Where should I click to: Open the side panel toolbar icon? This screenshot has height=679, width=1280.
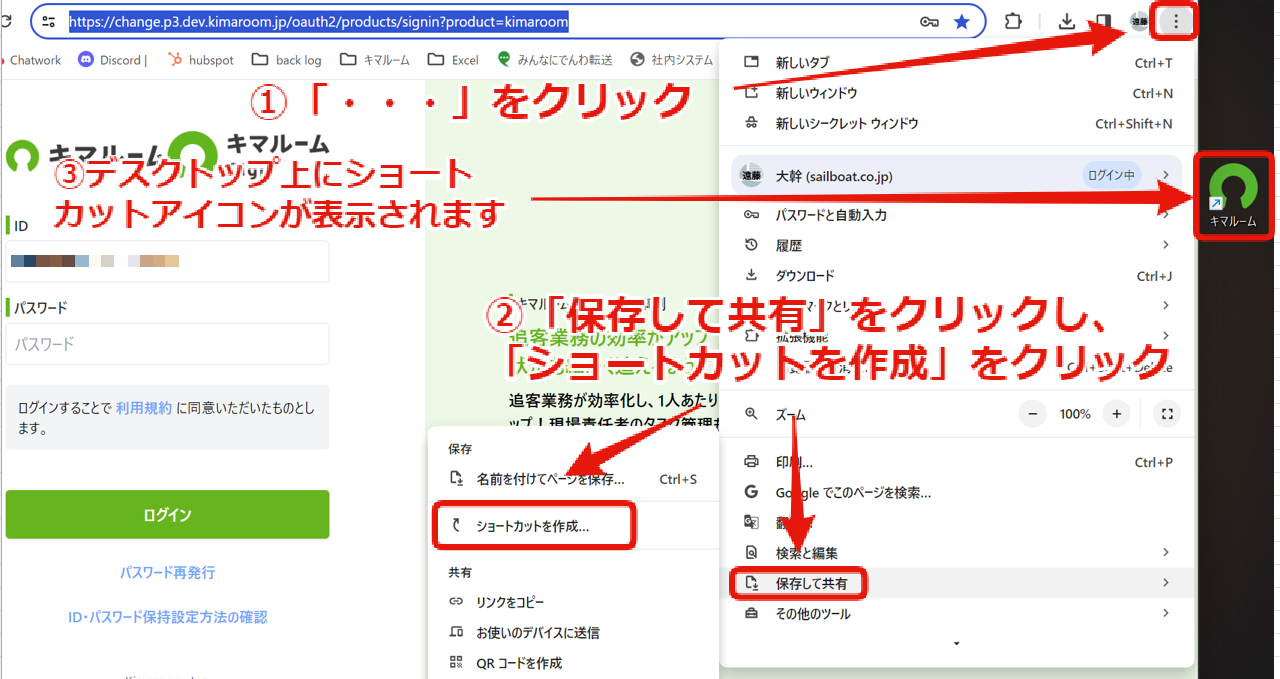tap(1103, 21)
